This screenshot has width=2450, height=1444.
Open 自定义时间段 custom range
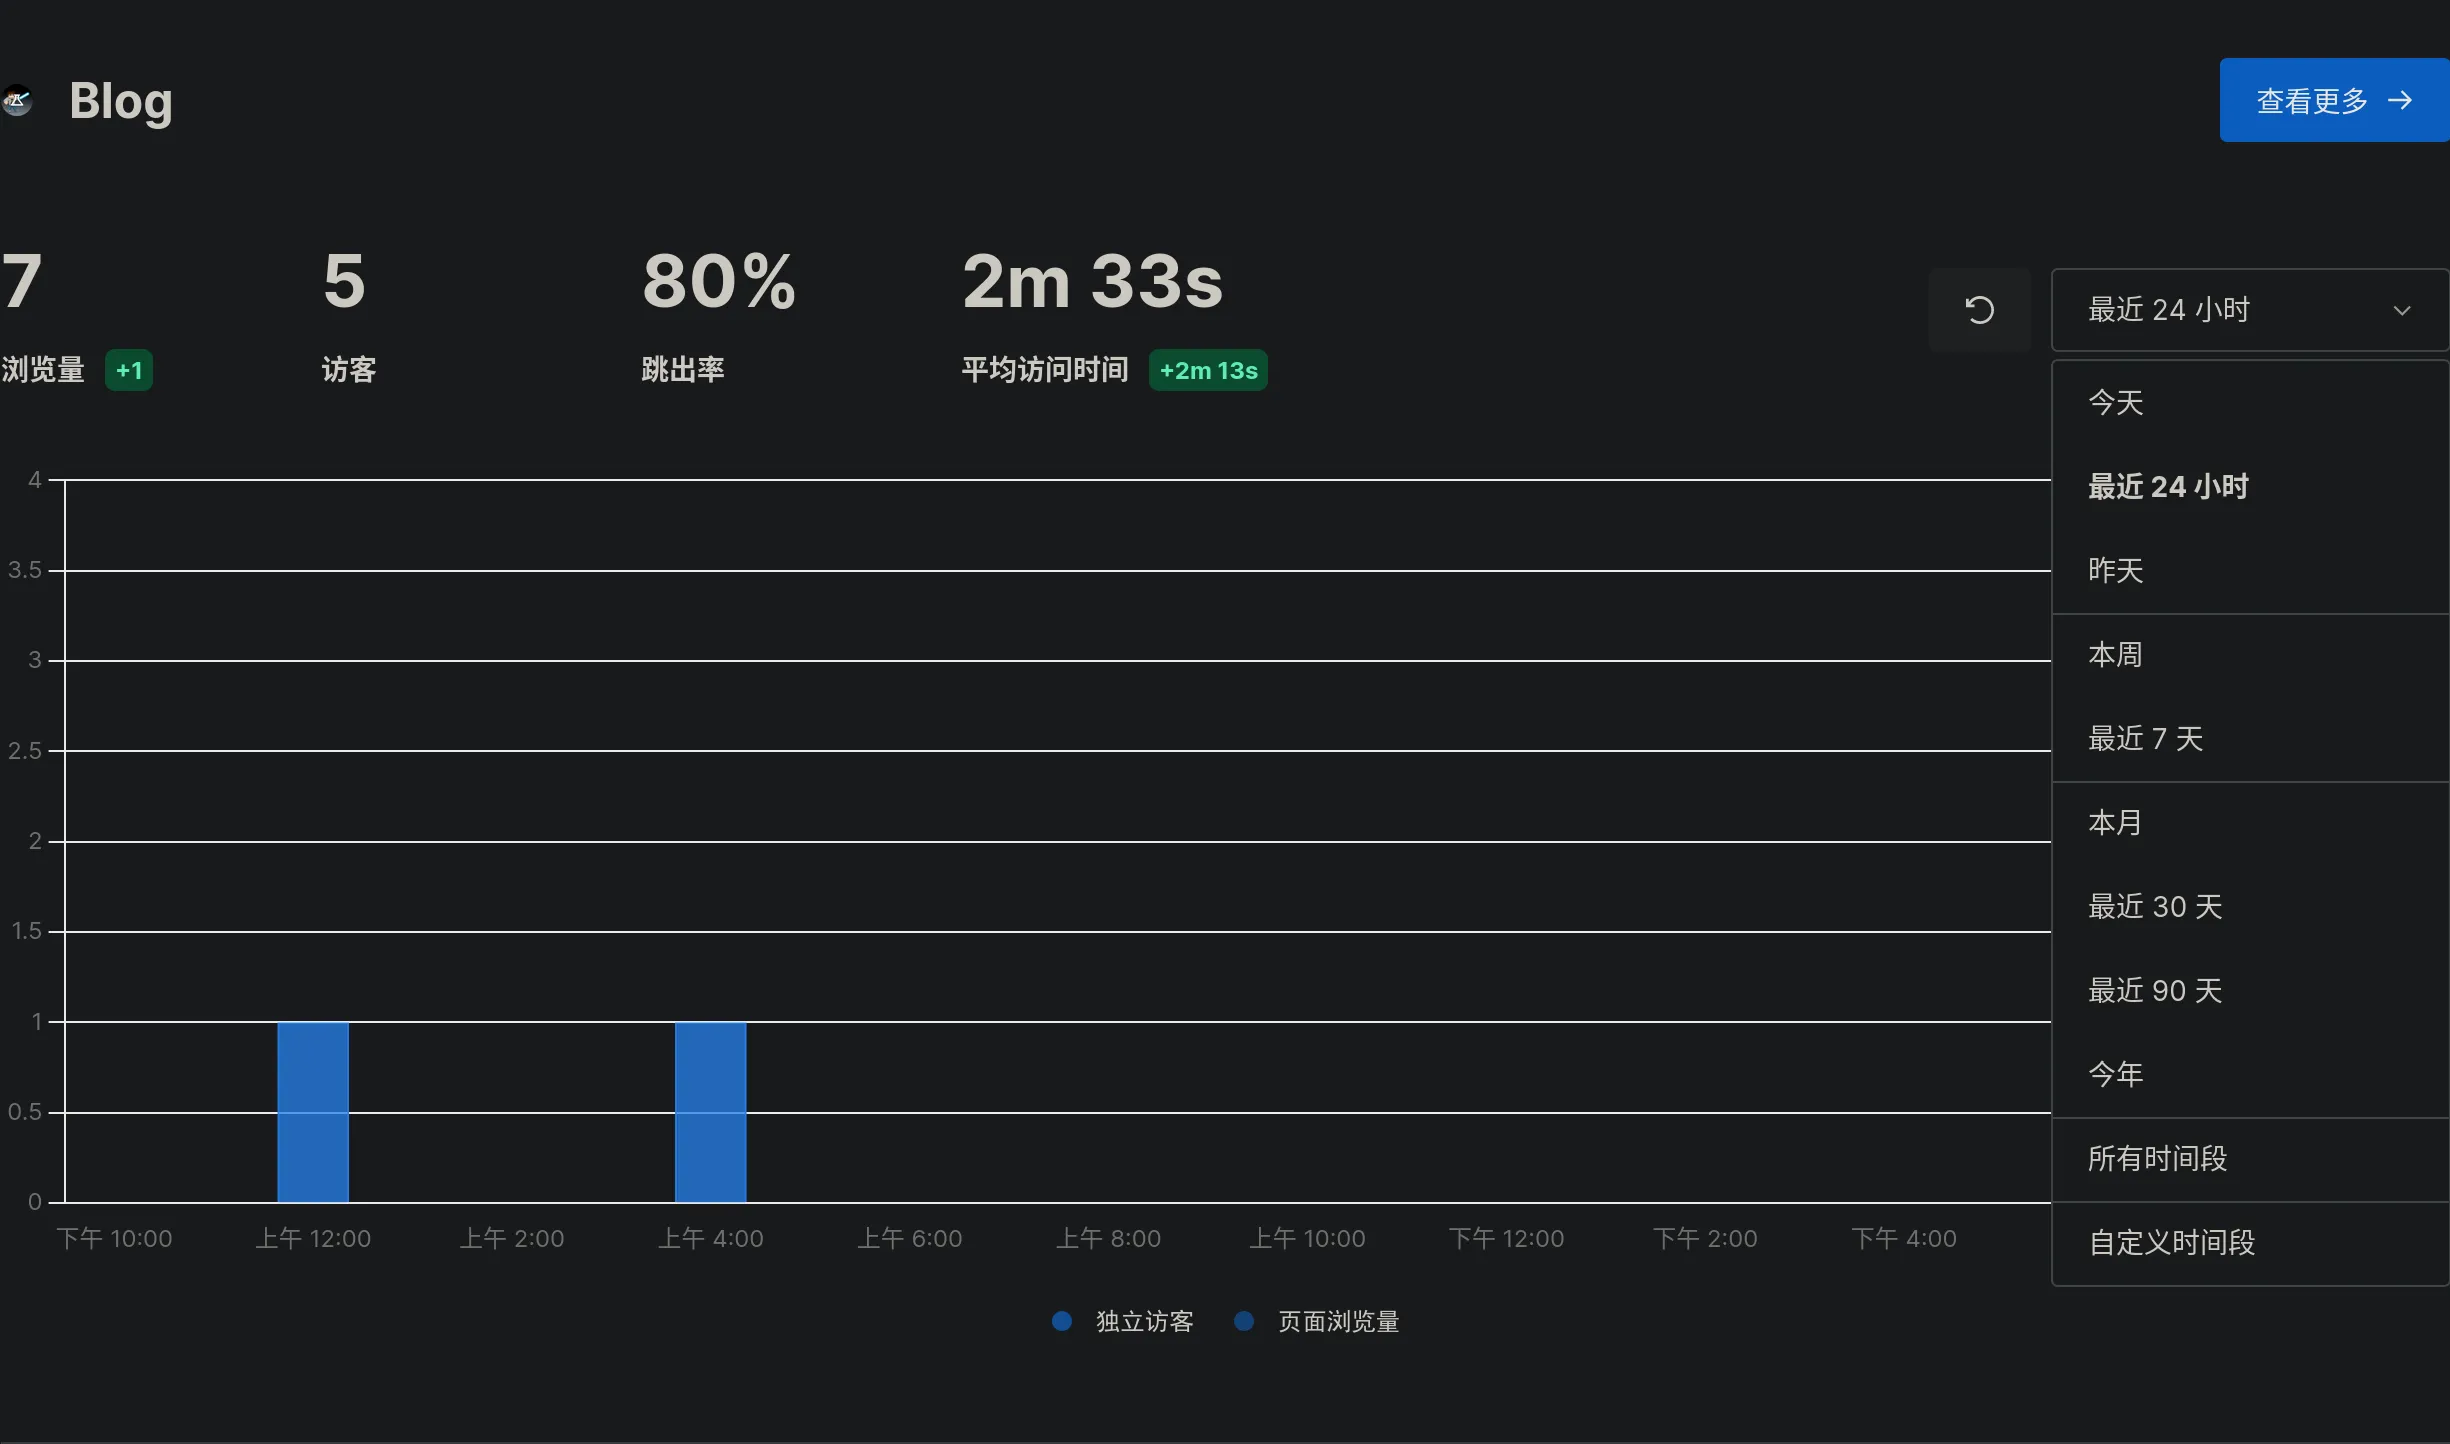pos(2172,1242)
